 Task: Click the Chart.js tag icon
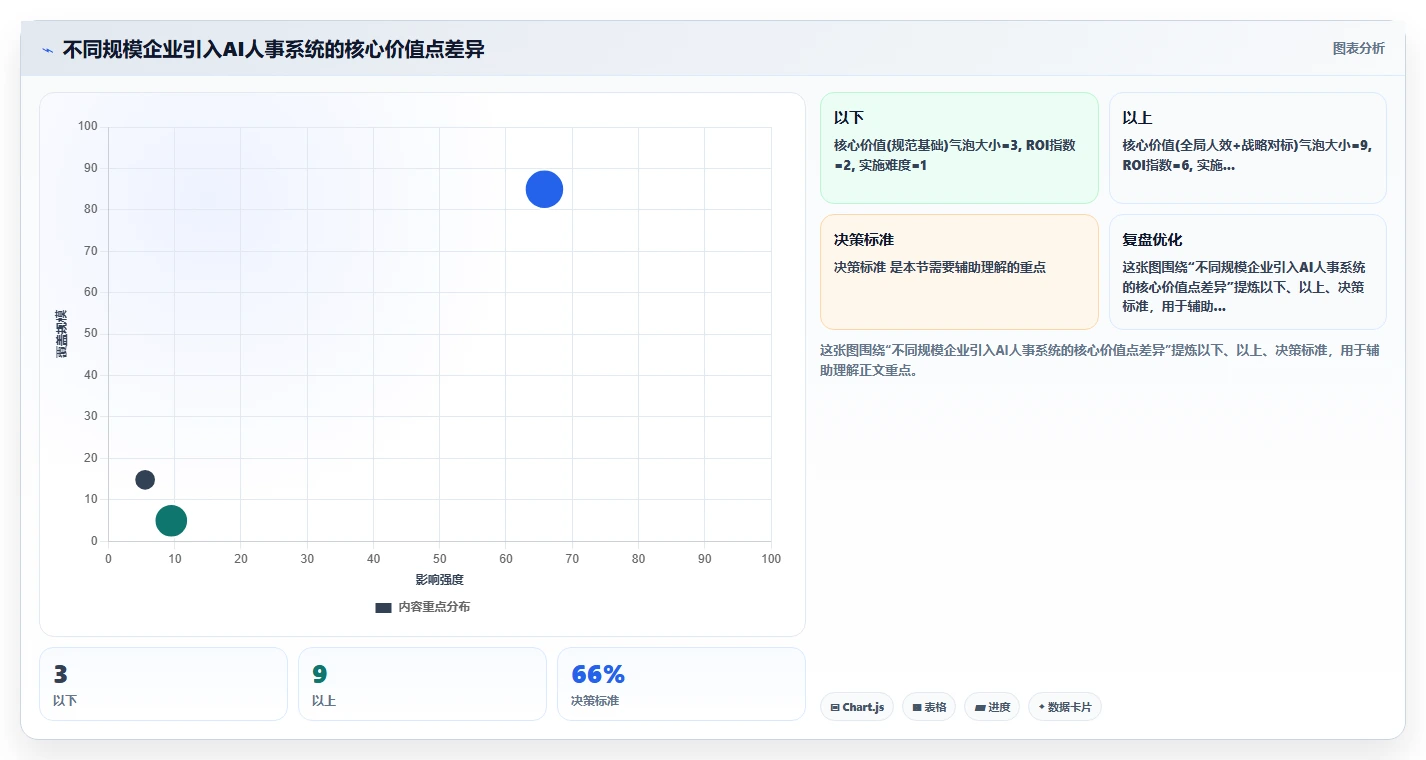coord(835,708)
